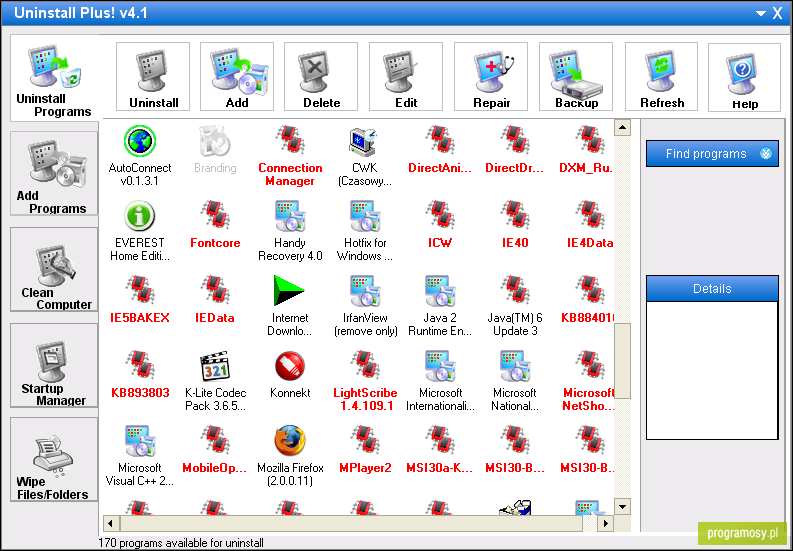Select Hotfix for Windows entry
The width and height of the screenshot is (793, 551).
click(x=365, y=231)
